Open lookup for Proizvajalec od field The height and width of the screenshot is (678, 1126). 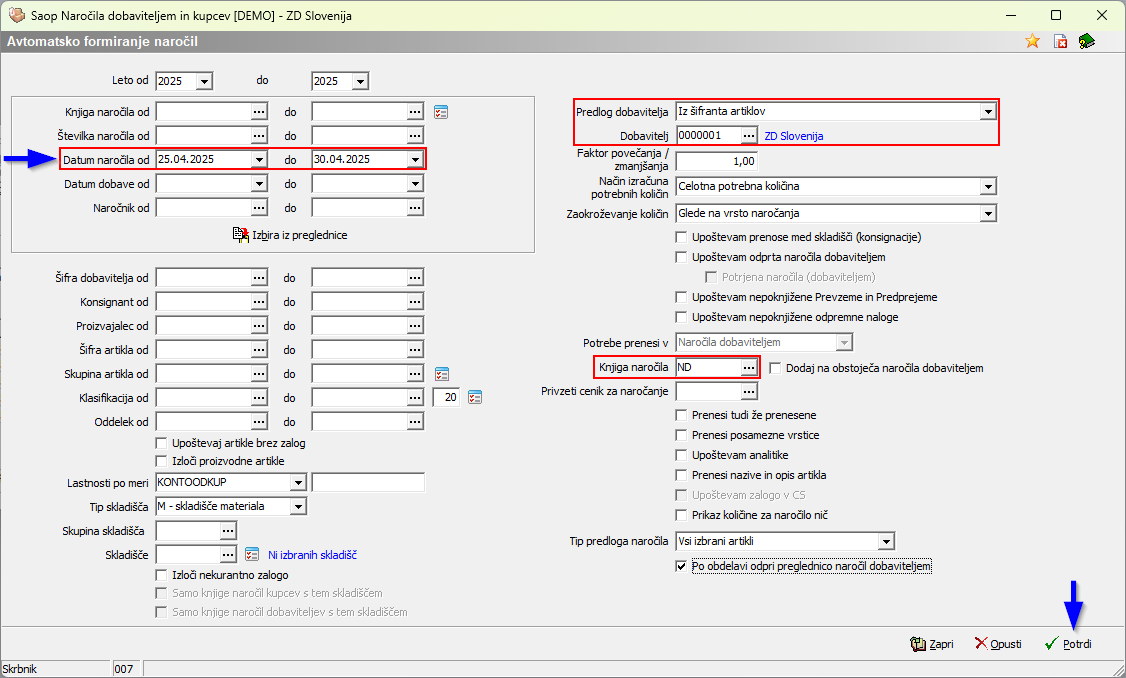(x=259, y=325)
